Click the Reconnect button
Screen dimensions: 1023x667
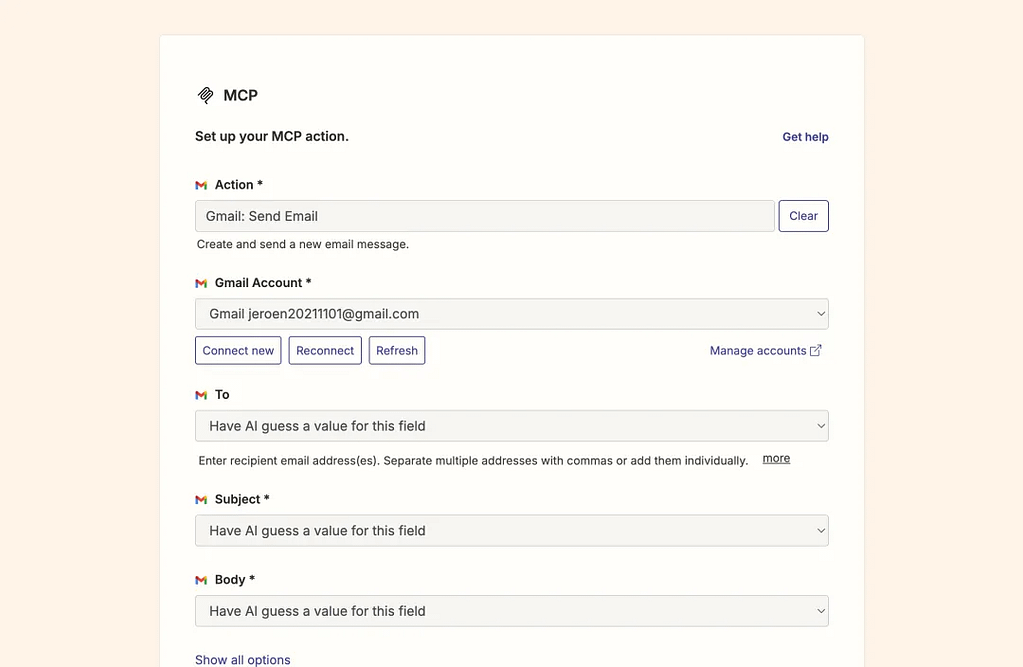pos(325,351)
